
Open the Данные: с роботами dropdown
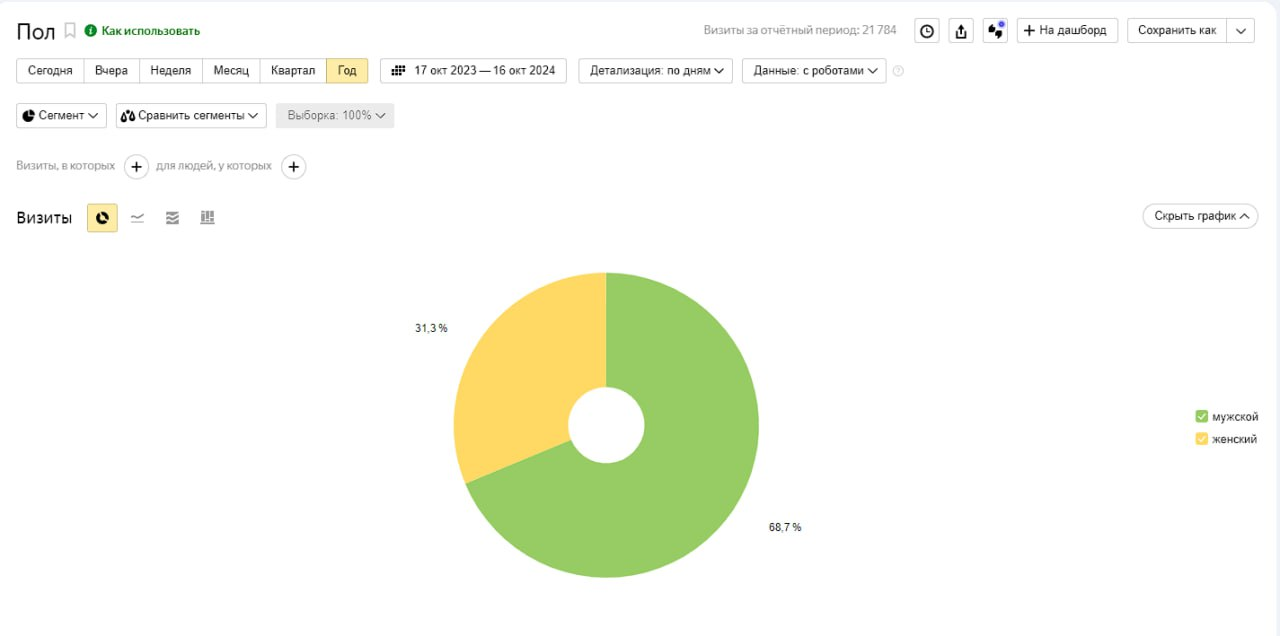(x=814, y=71)
